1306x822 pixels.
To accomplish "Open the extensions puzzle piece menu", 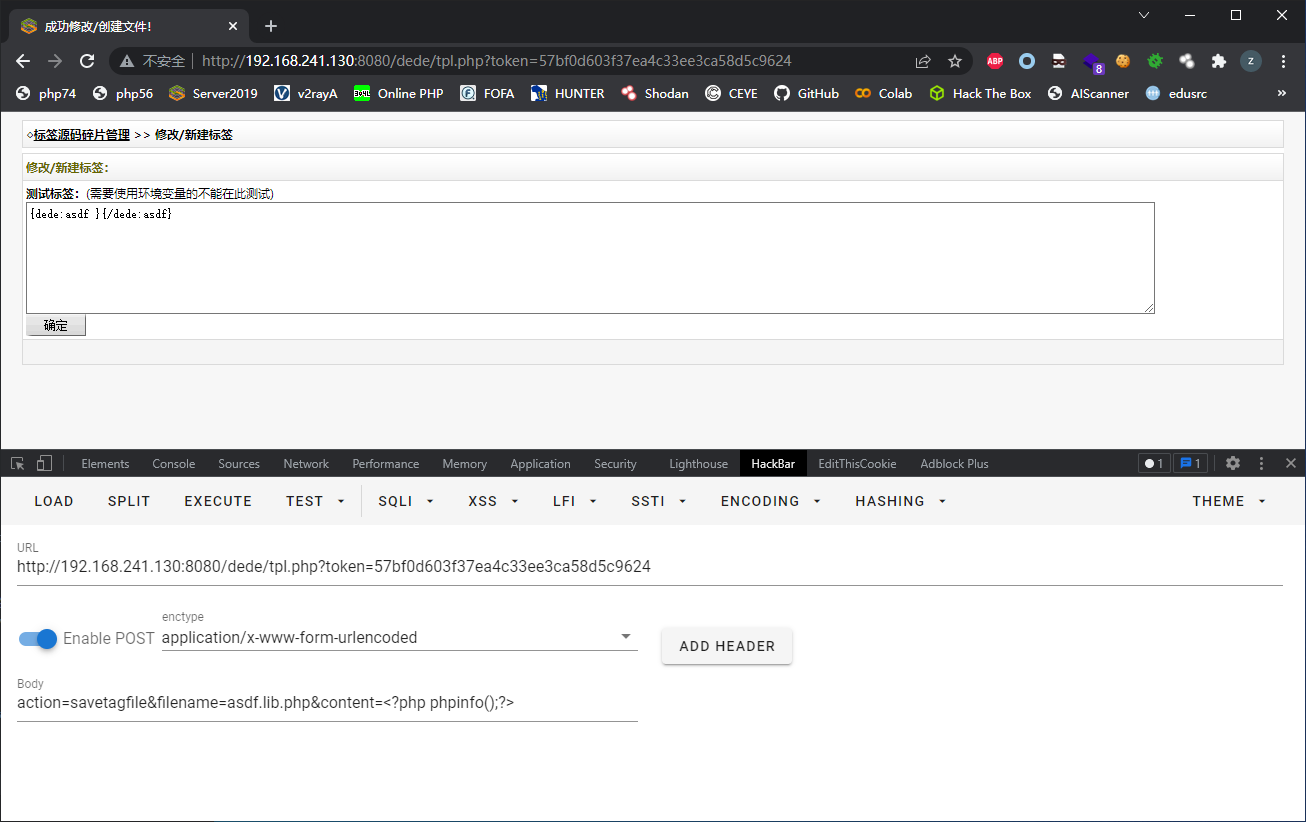I will pos(1219,61).
